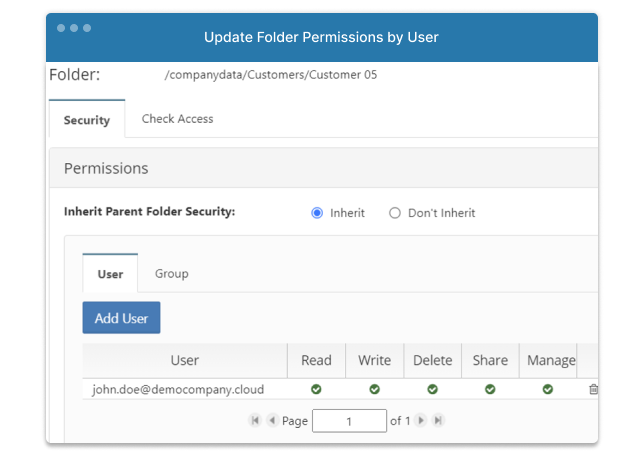The image size is (644, 456).
Task: Remove john.doe using the trash icon
Action: click(593, 389)
